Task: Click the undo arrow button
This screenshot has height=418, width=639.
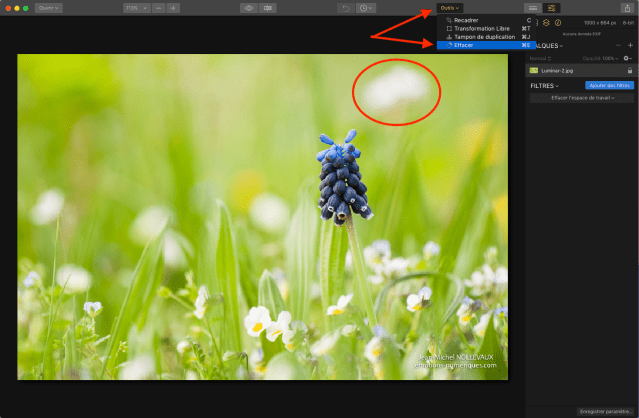Action: click(x=346, y=8)
